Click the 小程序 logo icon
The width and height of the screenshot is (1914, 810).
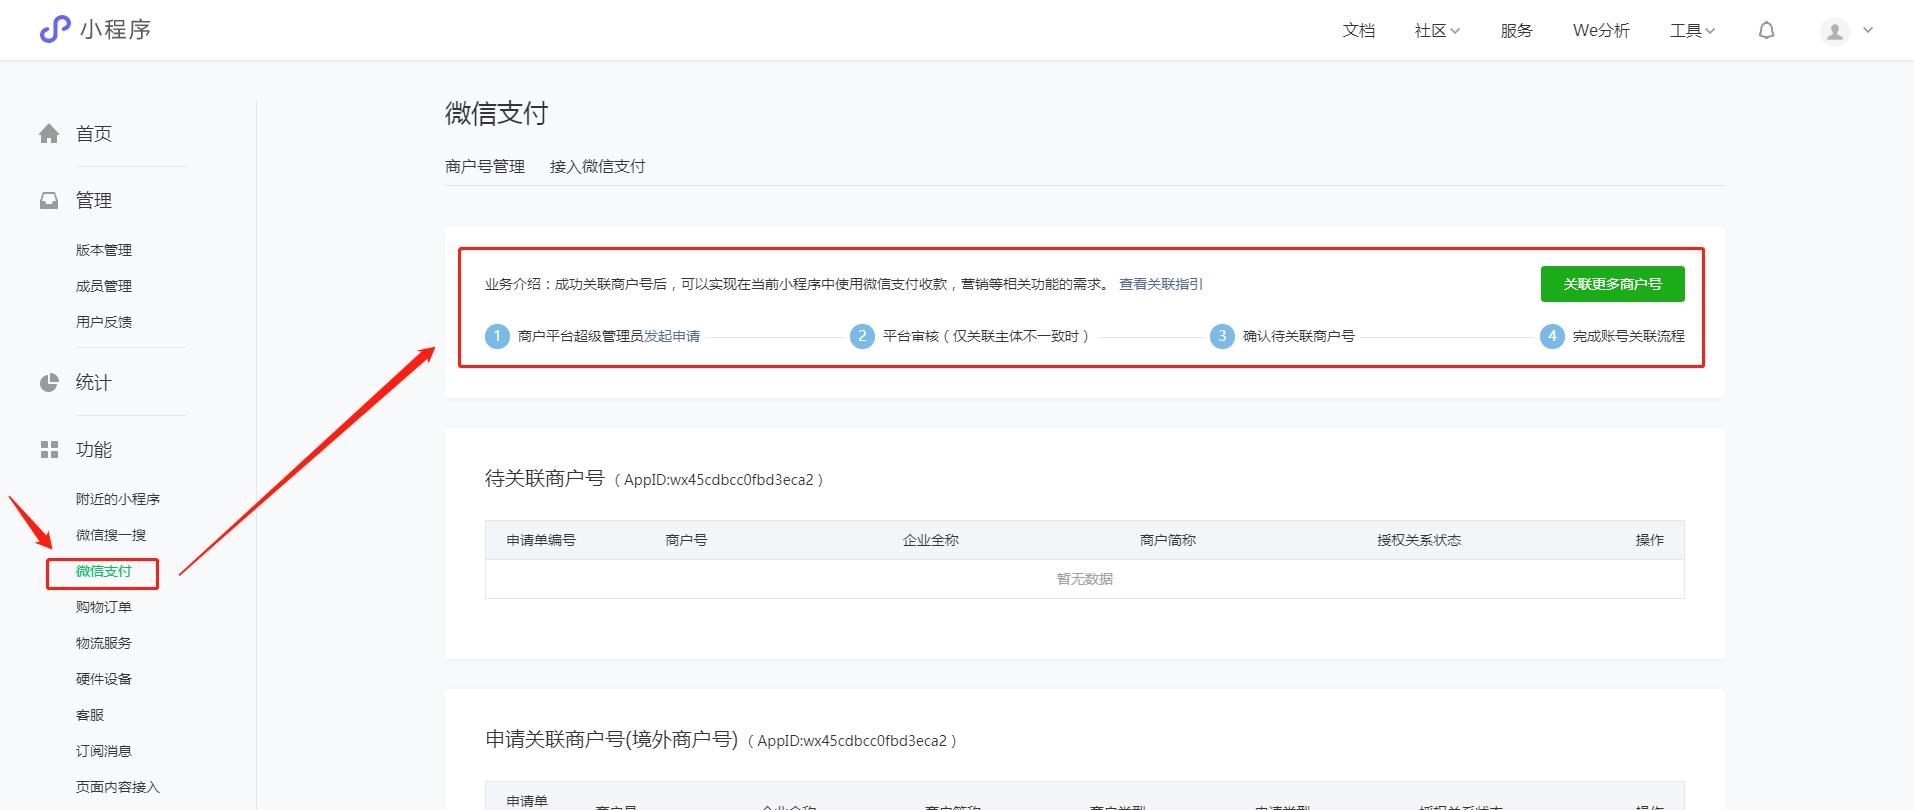(x=55, y=29)
